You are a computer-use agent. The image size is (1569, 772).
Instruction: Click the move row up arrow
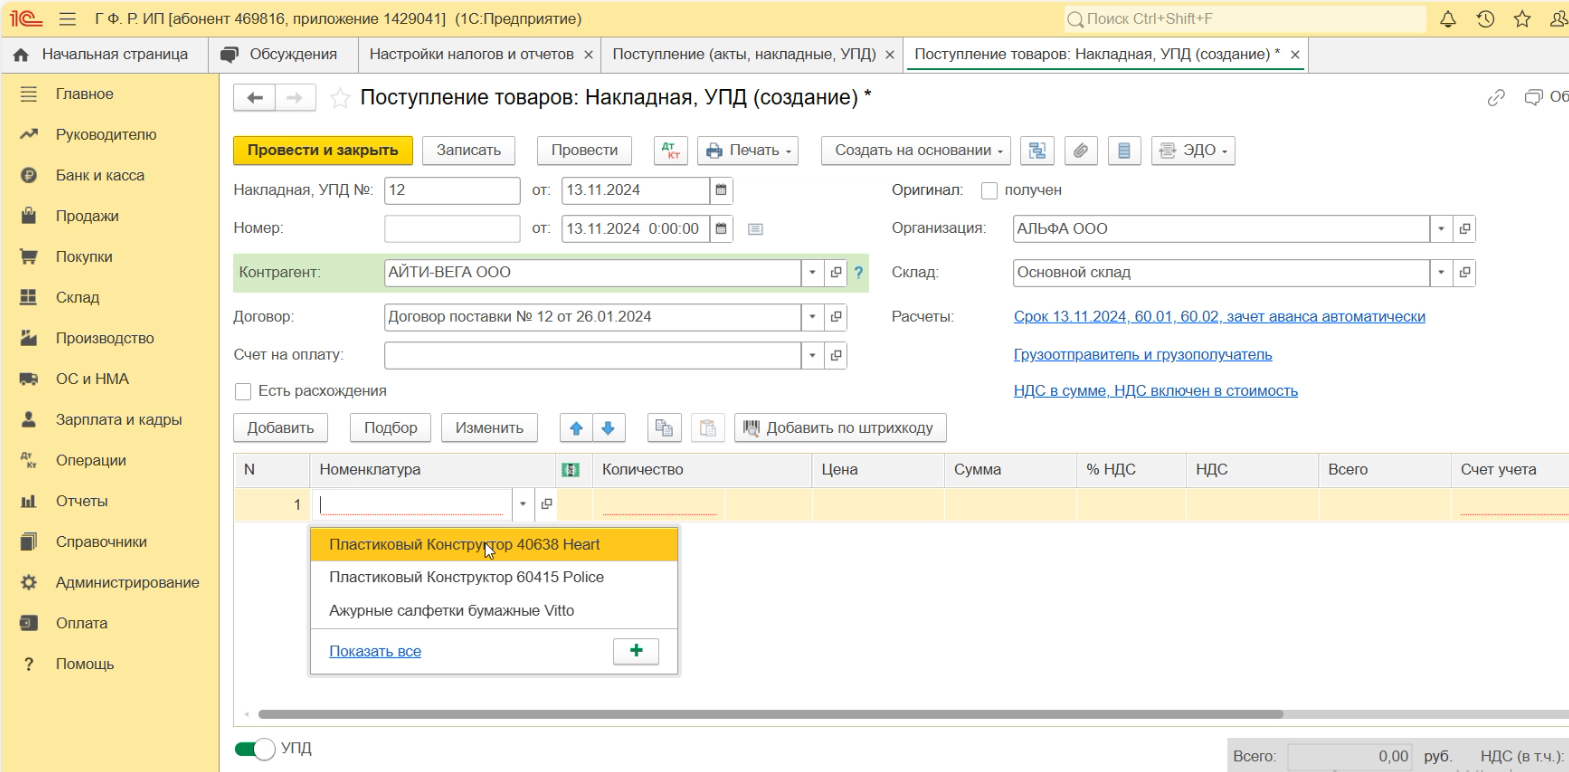[x=576, y=428]
